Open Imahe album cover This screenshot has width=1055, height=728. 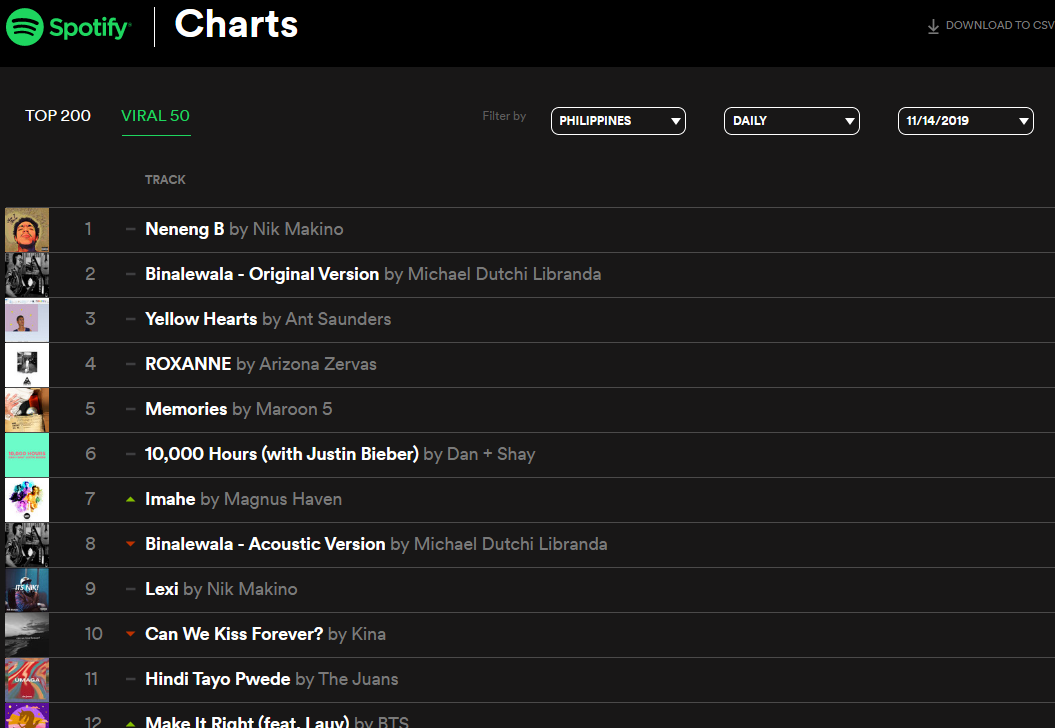27,500
